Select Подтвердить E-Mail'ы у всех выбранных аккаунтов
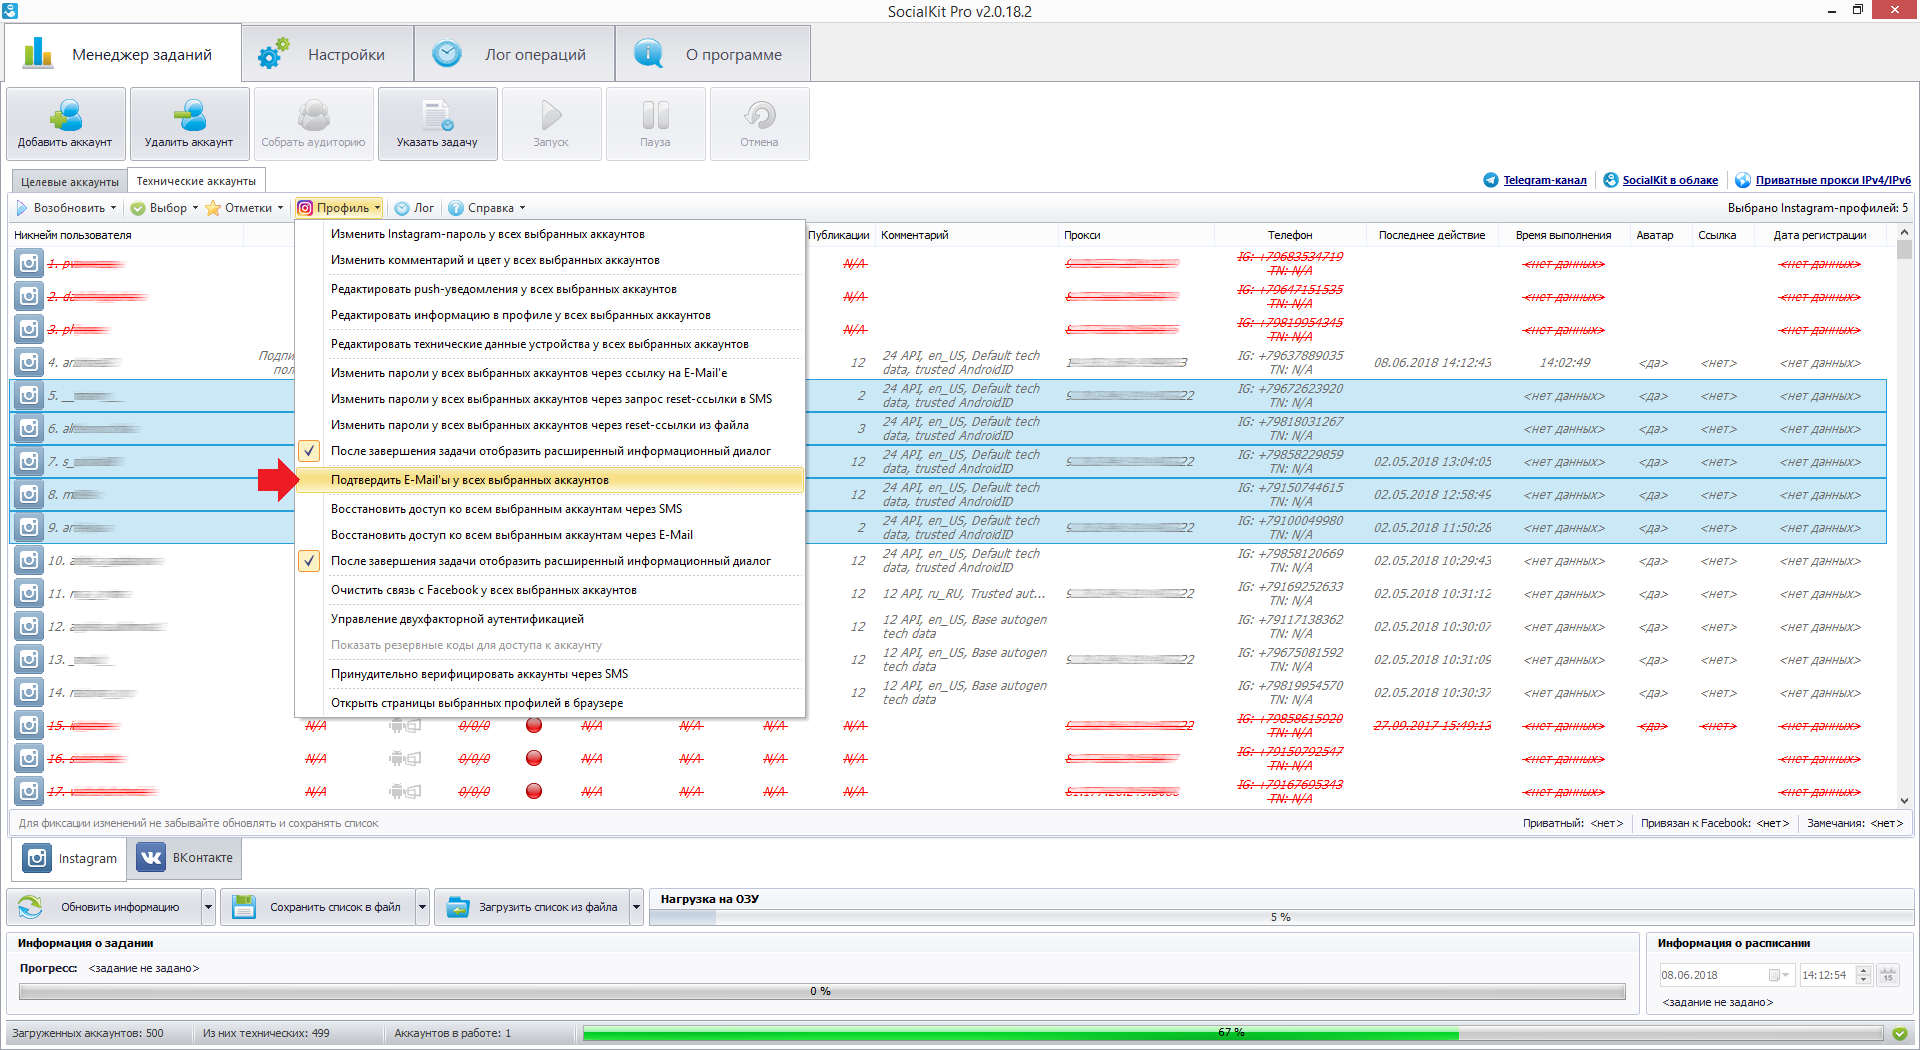The image size is (1920, 1050). point(550,480)
